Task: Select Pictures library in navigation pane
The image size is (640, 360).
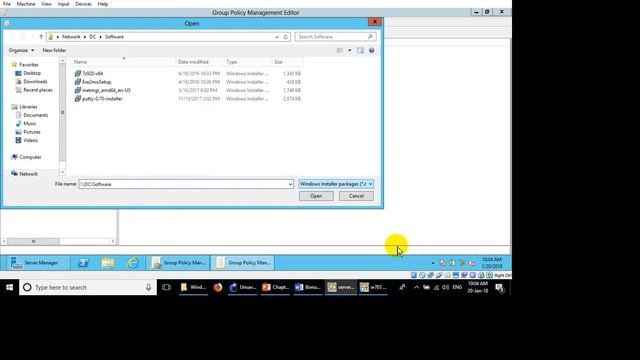Action: (x=32, y=132)
